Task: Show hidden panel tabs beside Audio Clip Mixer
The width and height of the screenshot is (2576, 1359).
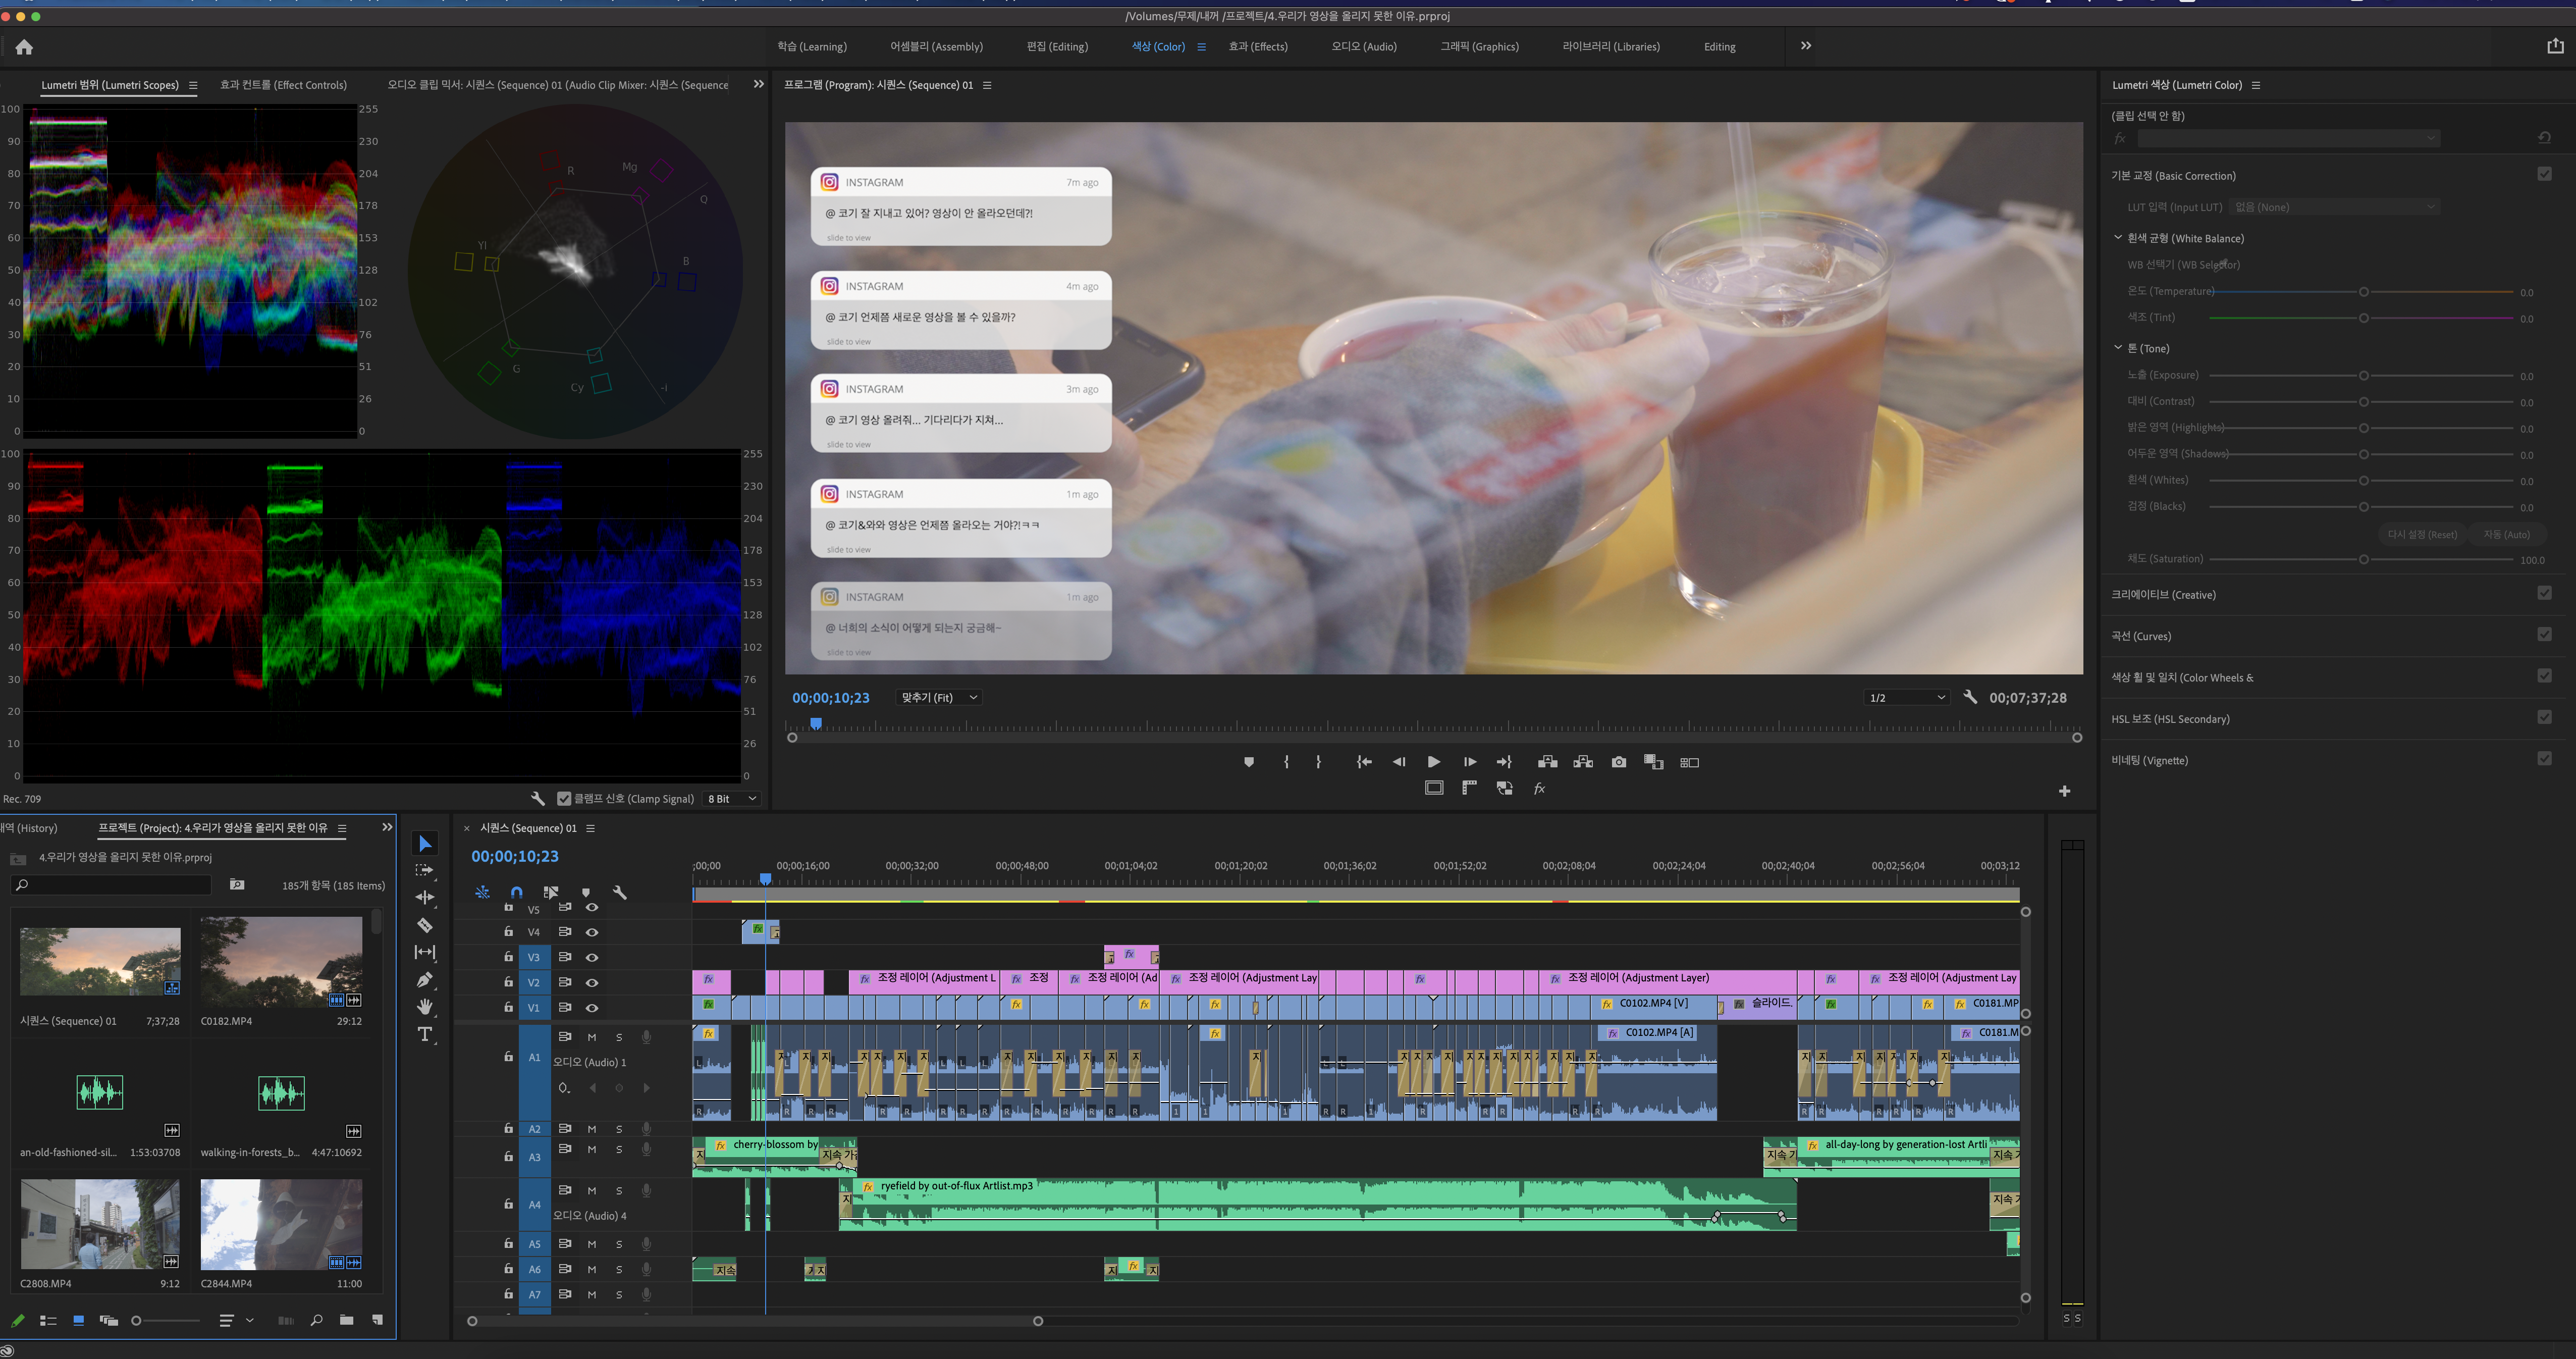Action: coord(759,84)
